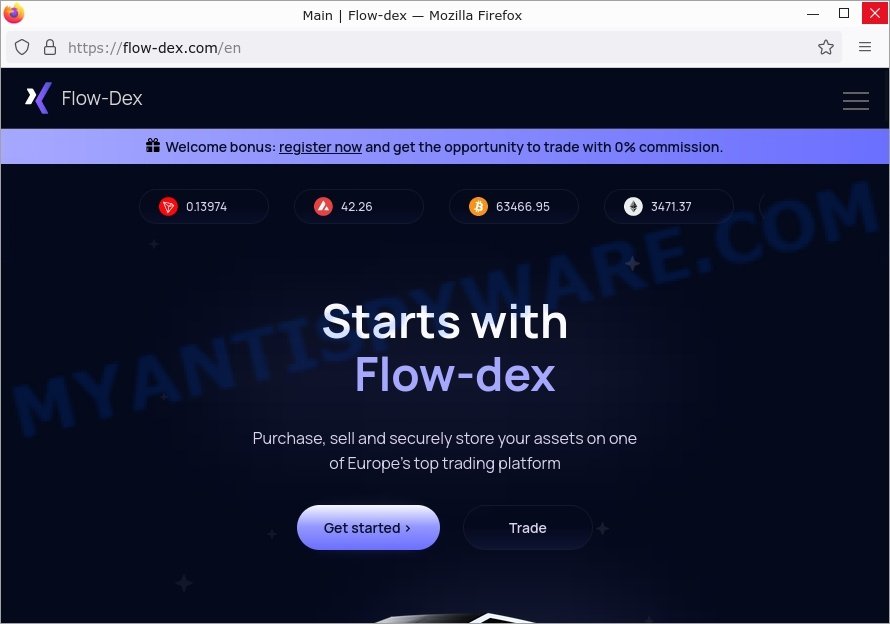890x624 pixels.
Task: Click the Bitcoin coin icon
Action: tap(478, 207)
